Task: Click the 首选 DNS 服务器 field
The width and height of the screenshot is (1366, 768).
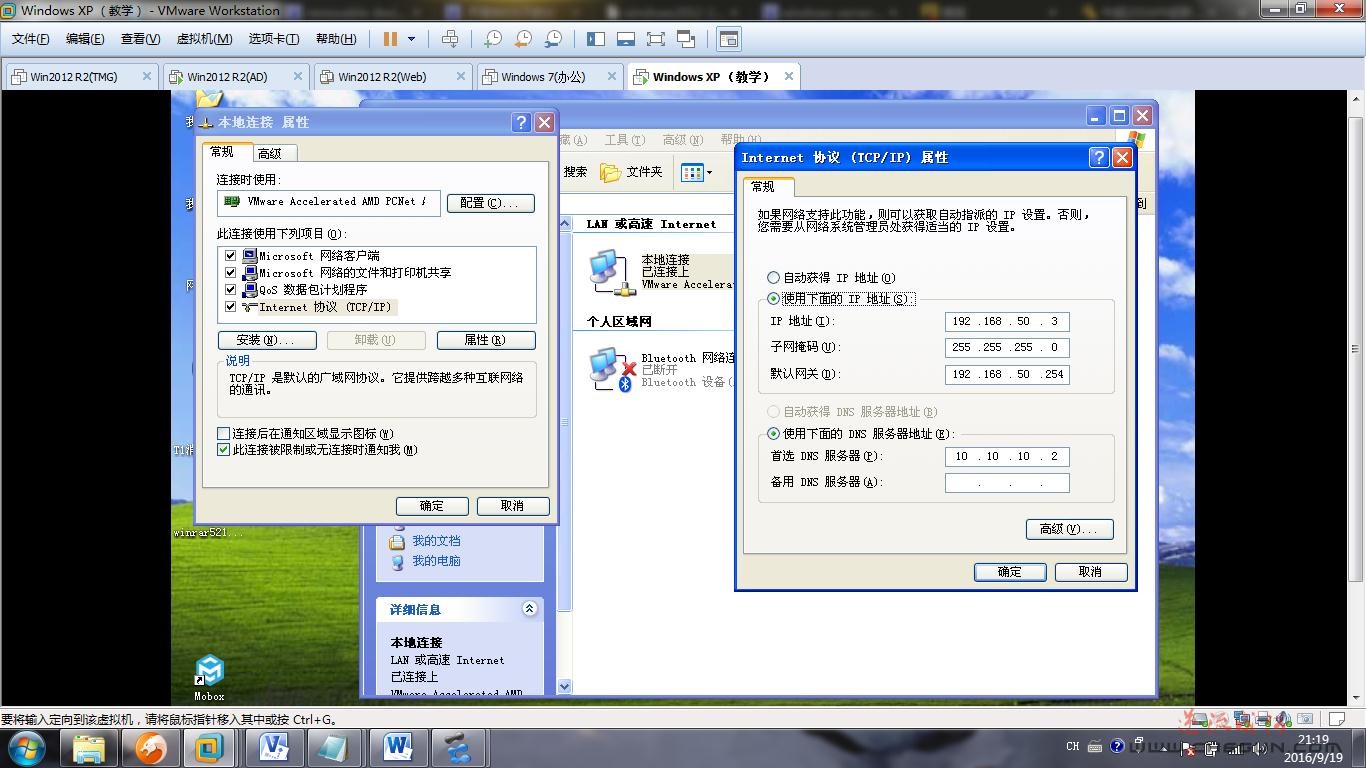Action: tap(1007, 457)
